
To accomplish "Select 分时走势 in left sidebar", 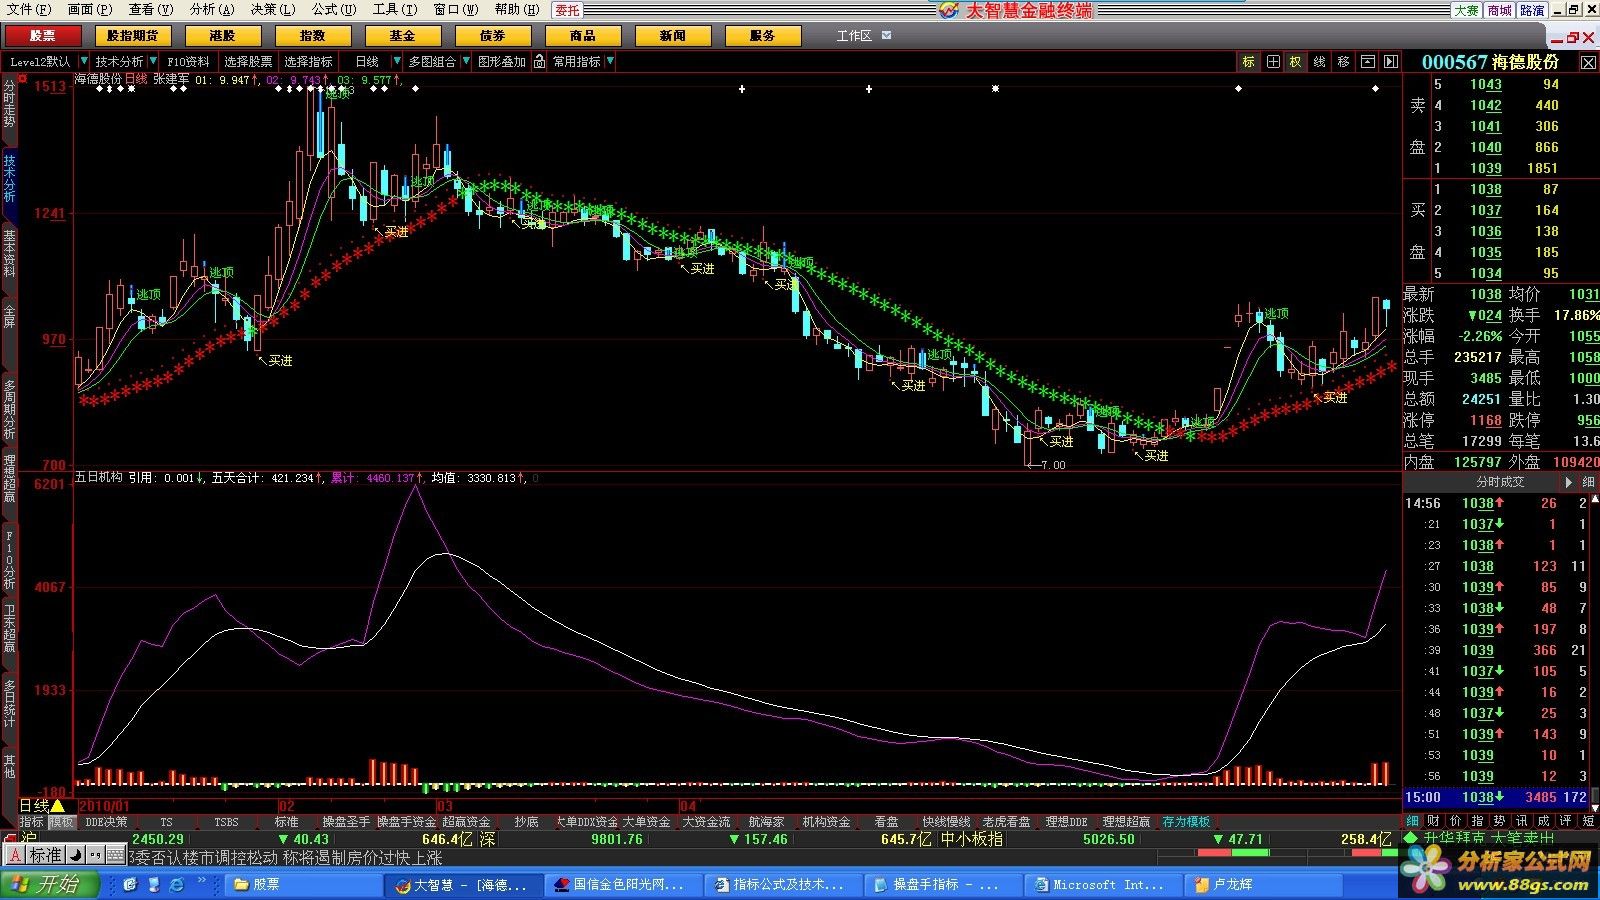I will point(9,104).
